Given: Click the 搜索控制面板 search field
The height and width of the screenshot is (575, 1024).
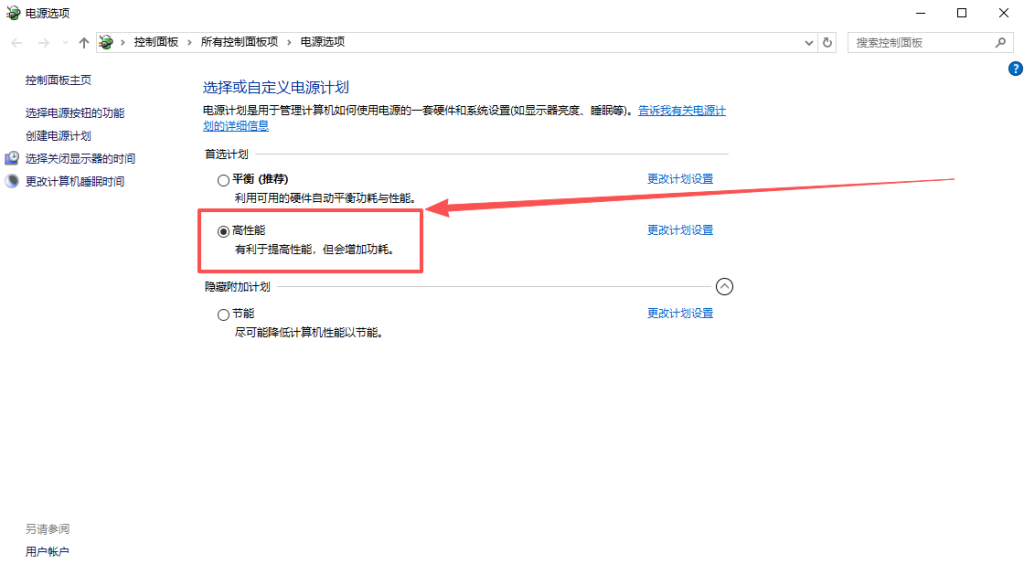Looking at the screenshot, I should click(920, 42).
